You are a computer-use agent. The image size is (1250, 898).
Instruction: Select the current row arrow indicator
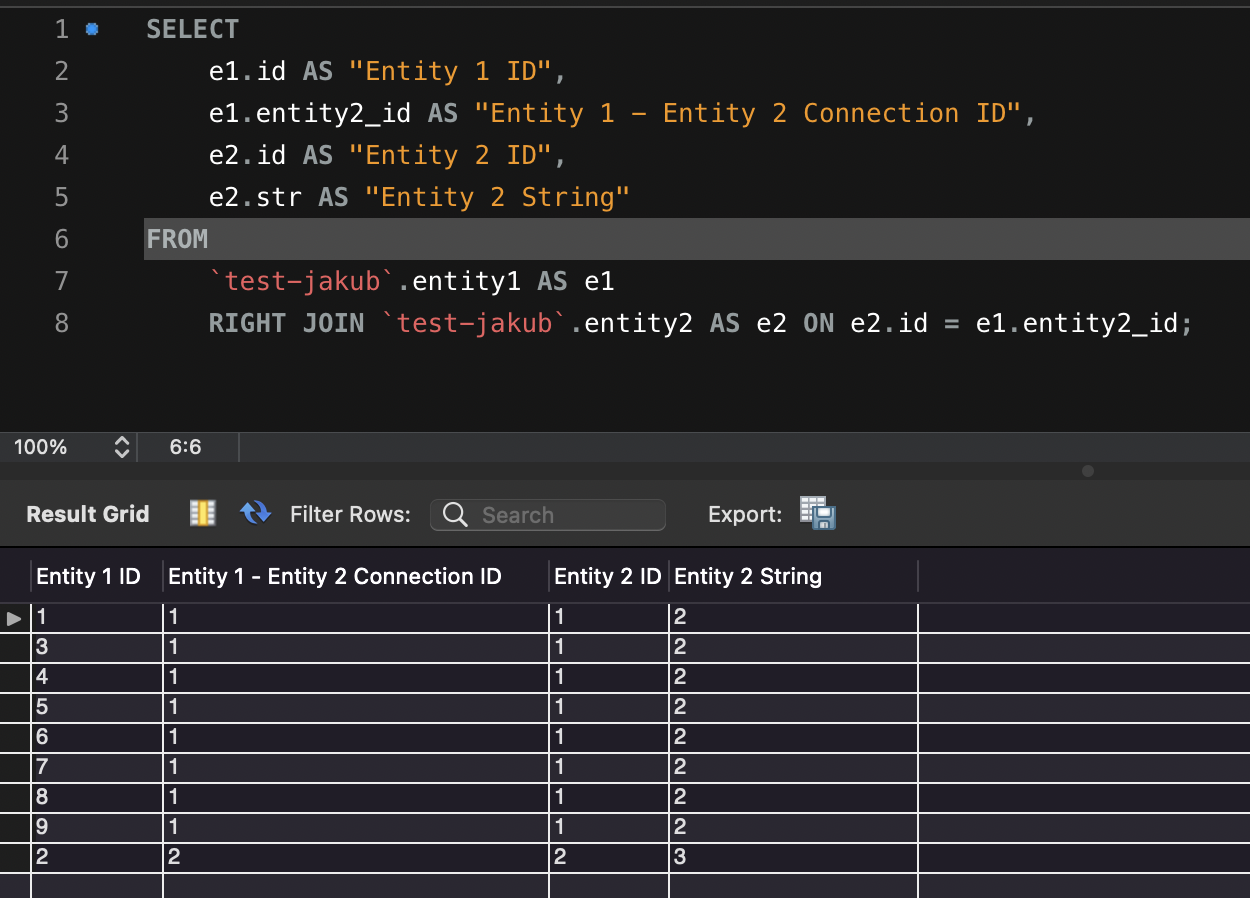(x=14, y=619)
